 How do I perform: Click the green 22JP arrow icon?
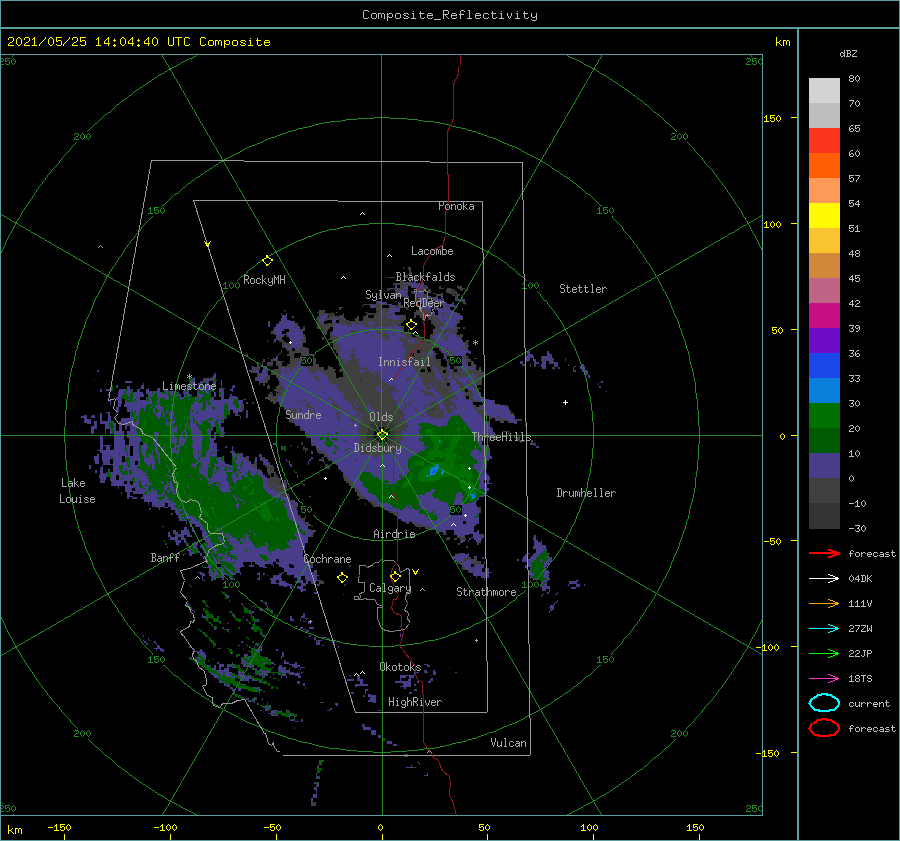click(x=824, y=653)
